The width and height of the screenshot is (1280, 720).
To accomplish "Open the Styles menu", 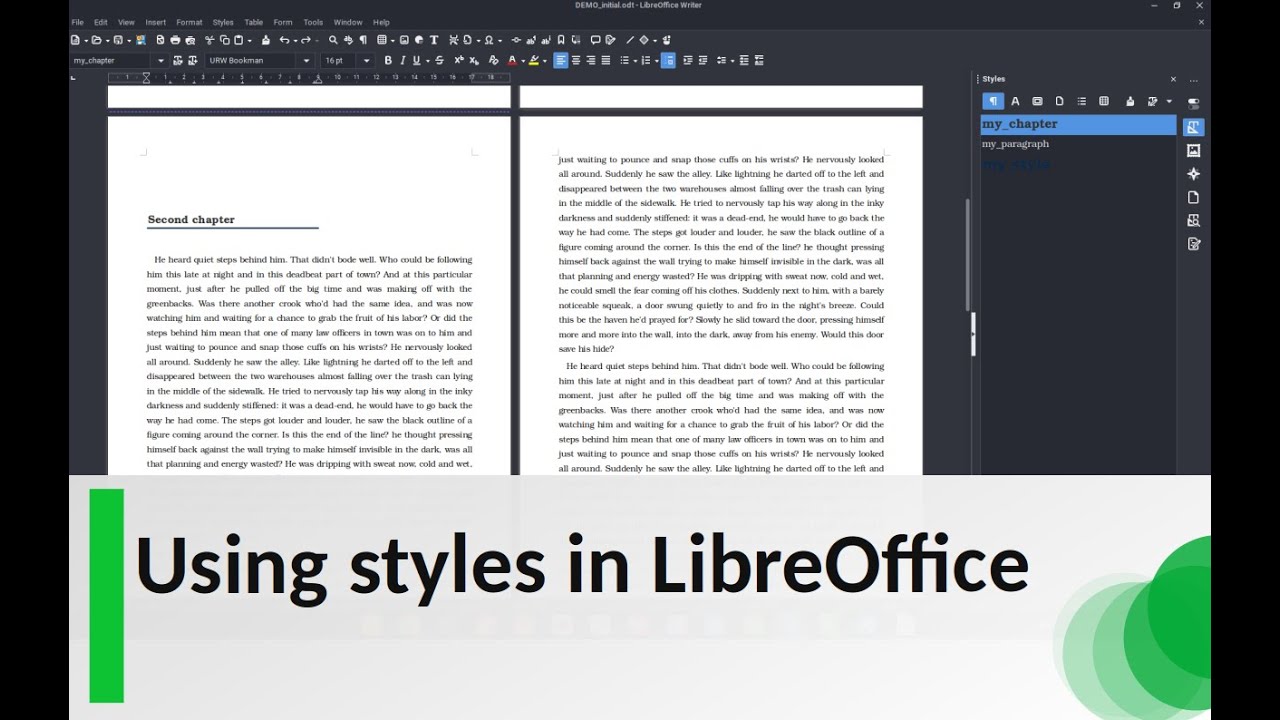I will coord(223,22).
